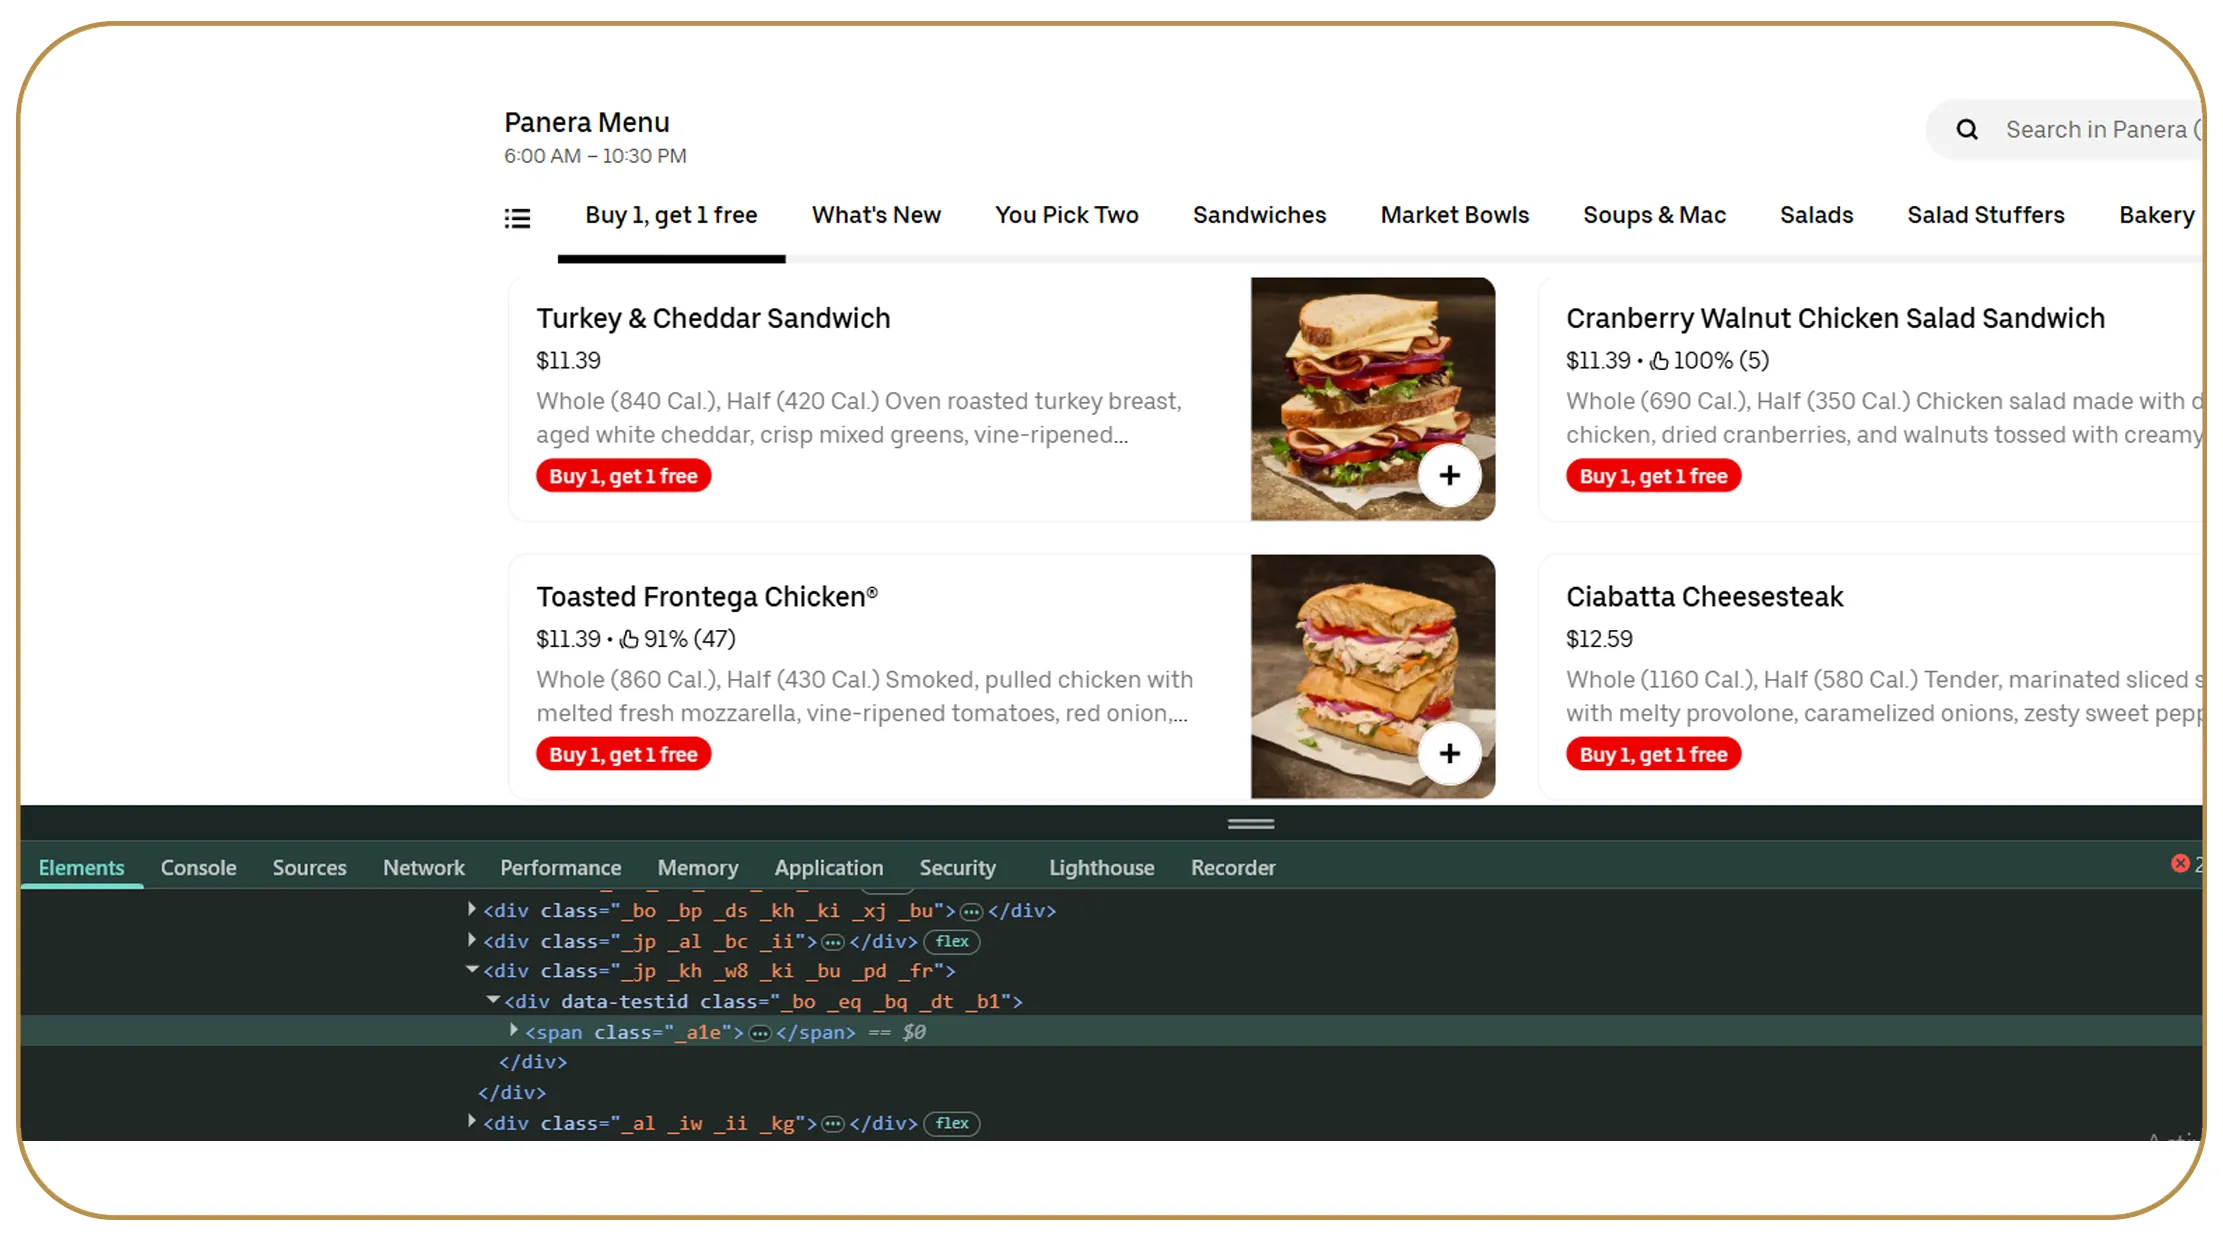Viewport: 2223px width, 1240px height.
Task: Click the DevTools panel resize handle
Action: pyautogui.click(x=1250, y=824)
